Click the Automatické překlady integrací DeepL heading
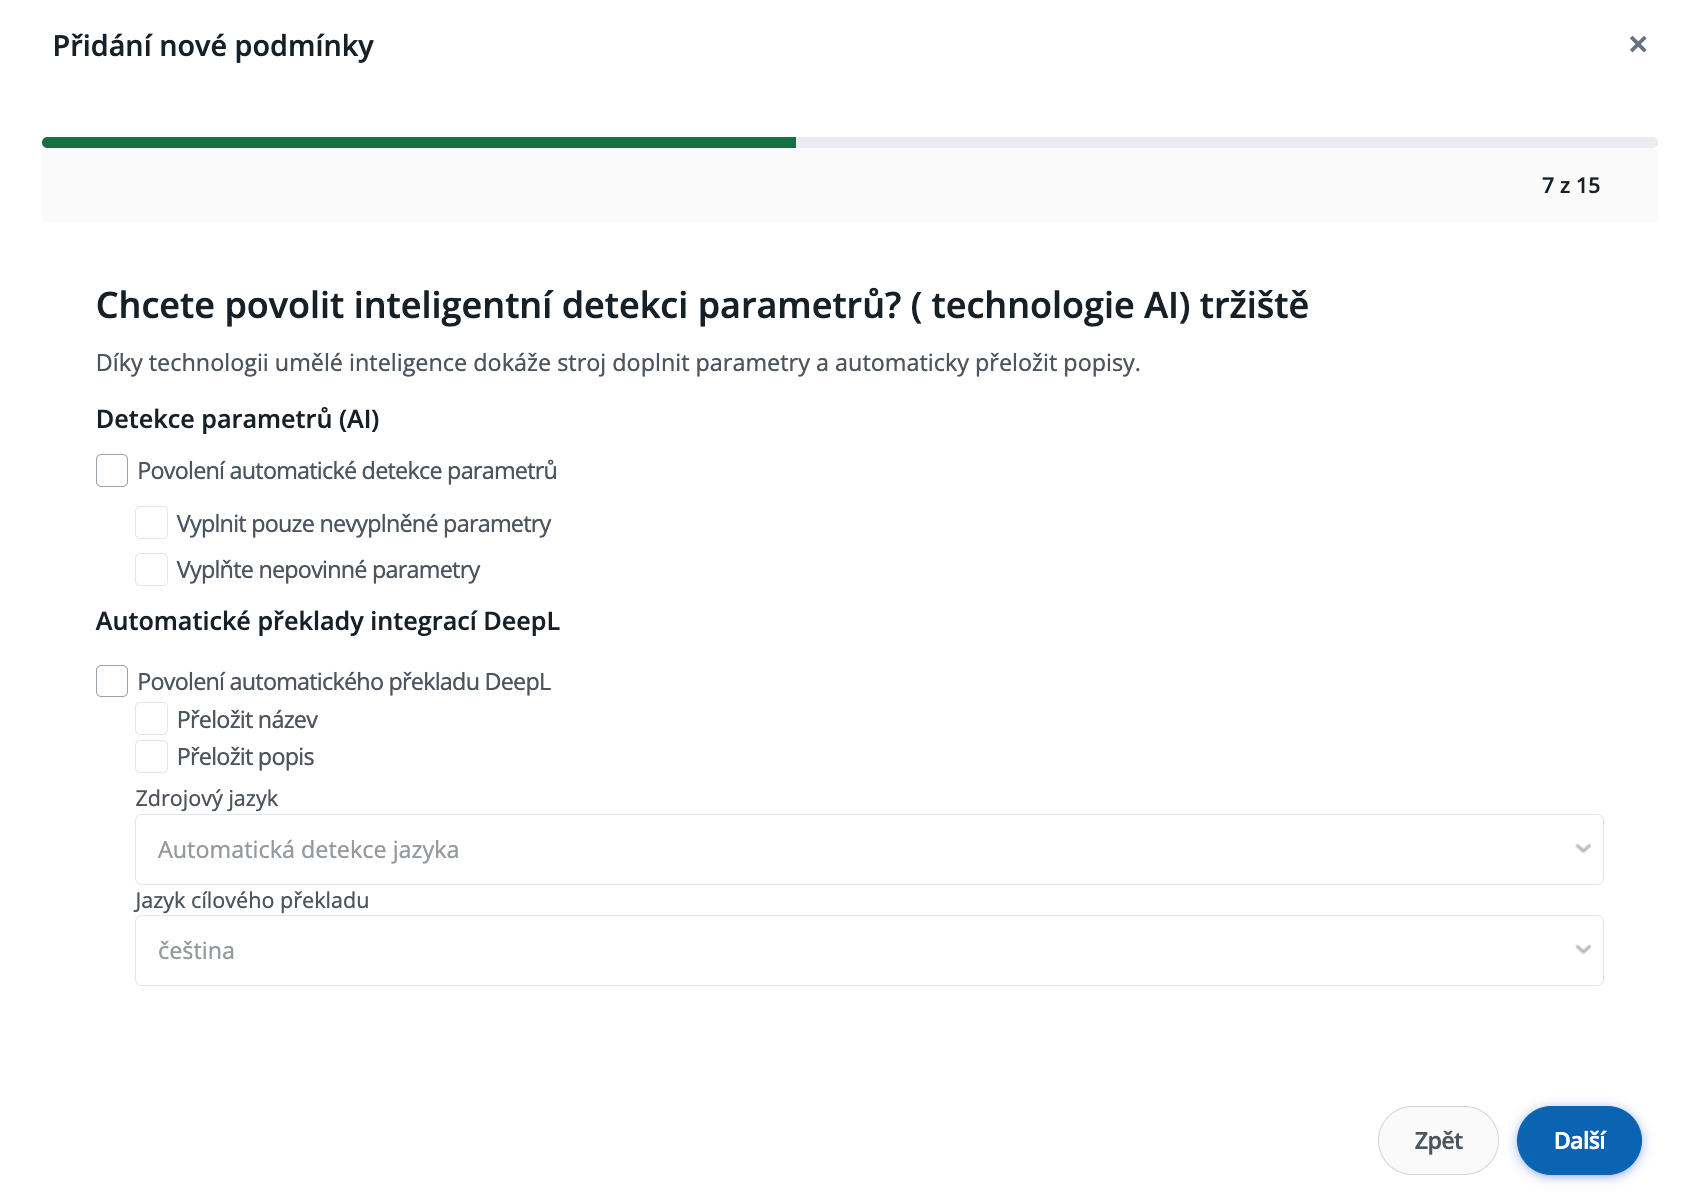Screen dimensions: 1696x1194 tap(328, 621)
